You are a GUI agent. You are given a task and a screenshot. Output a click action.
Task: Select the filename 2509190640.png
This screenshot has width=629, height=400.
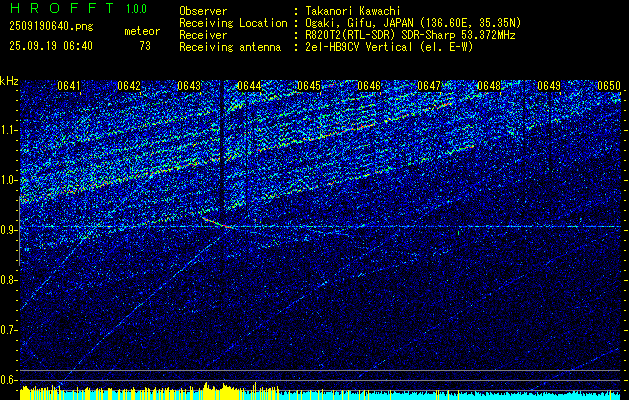[51, 27]
